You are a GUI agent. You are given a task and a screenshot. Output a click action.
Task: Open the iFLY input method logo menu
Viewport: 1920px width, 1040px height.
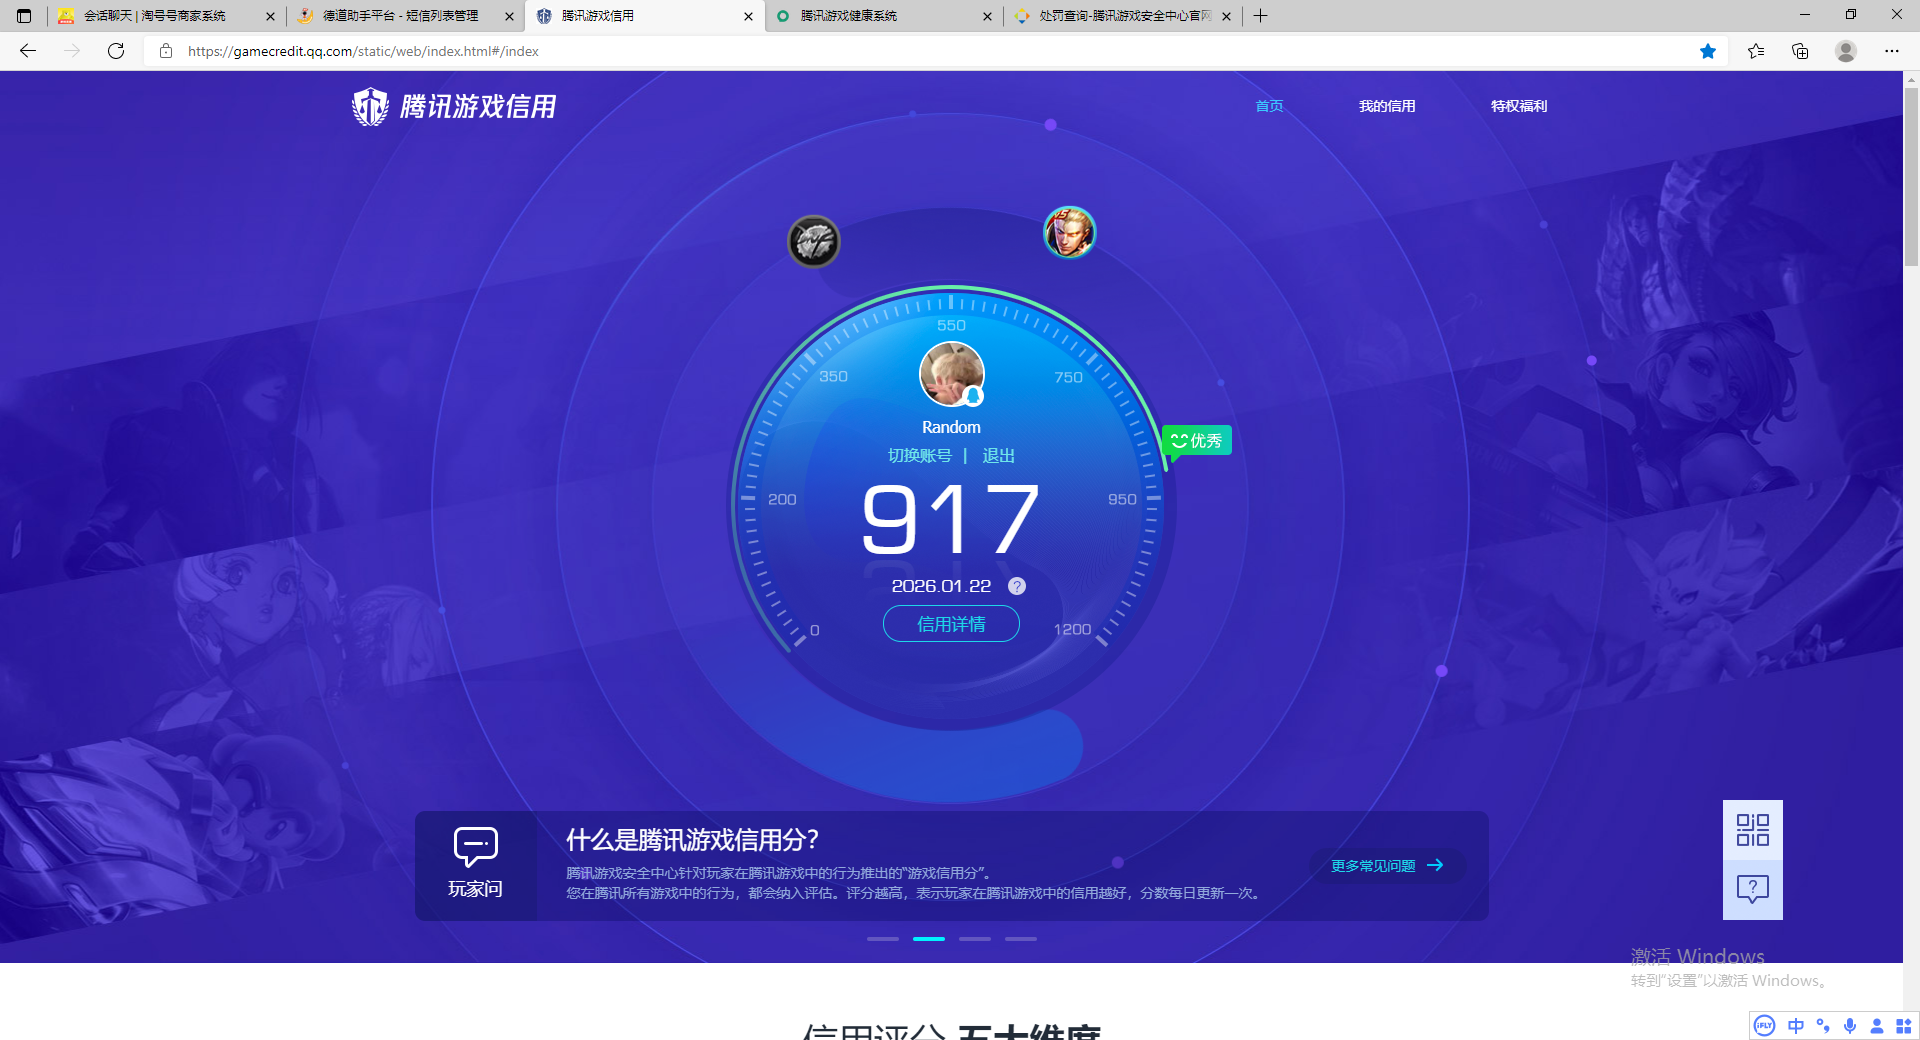1764,1026
